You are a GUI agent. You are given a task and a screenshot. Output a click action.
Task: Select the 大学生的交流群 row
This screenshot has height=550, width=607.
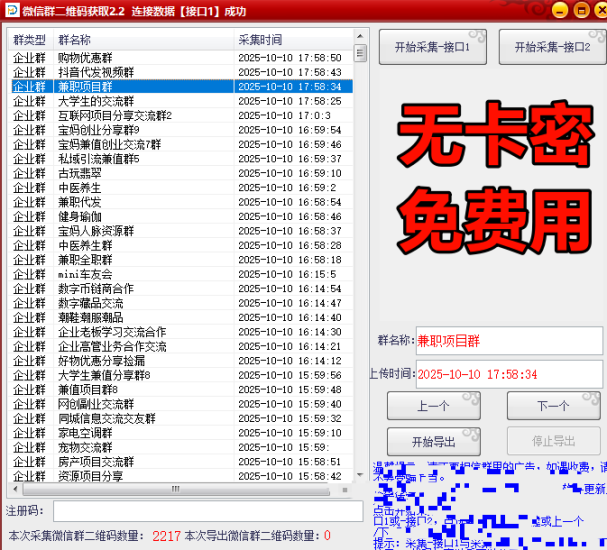tap(180, 101)
